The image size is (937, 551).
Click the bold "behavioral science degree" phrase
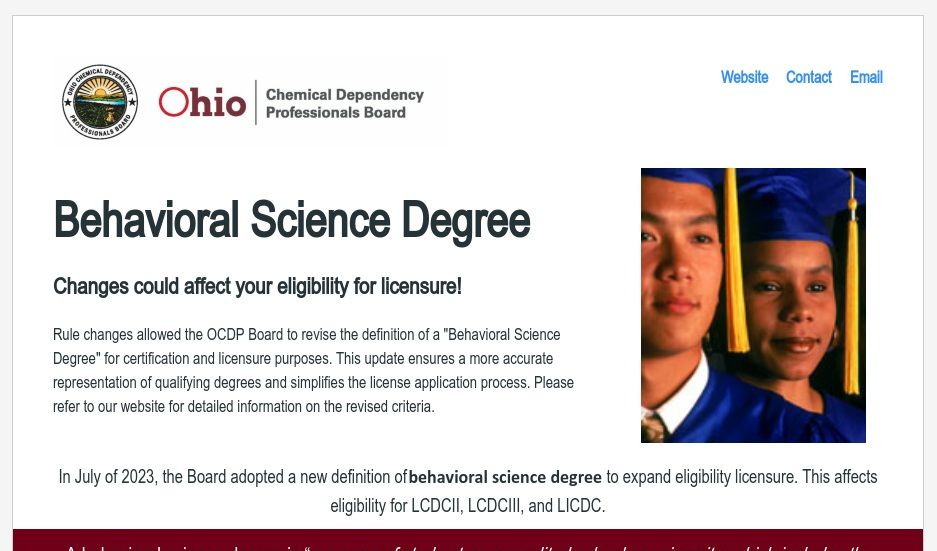[x=505, y=477]
